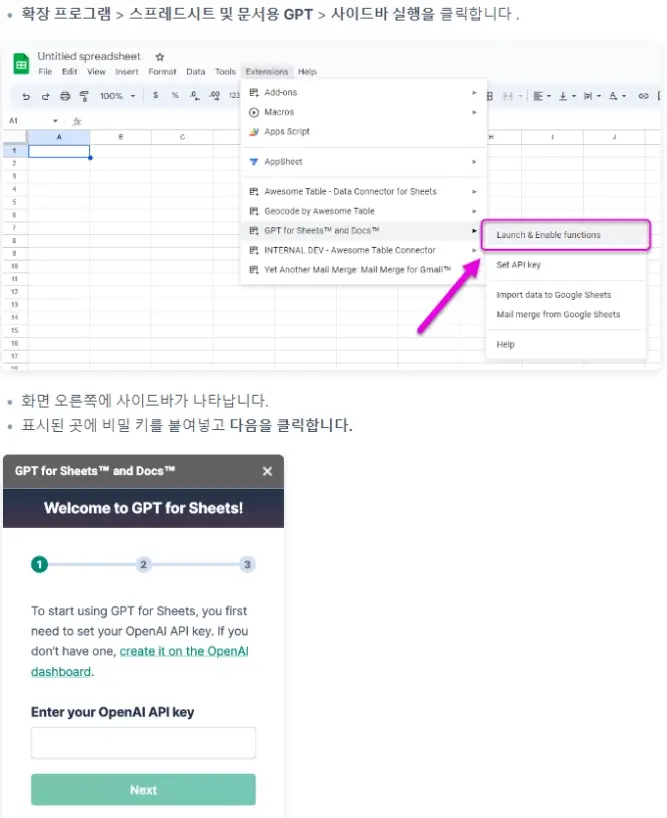Click the Macros play icon
This screenshot has height=818, width=667.
(x=254, y=112)
